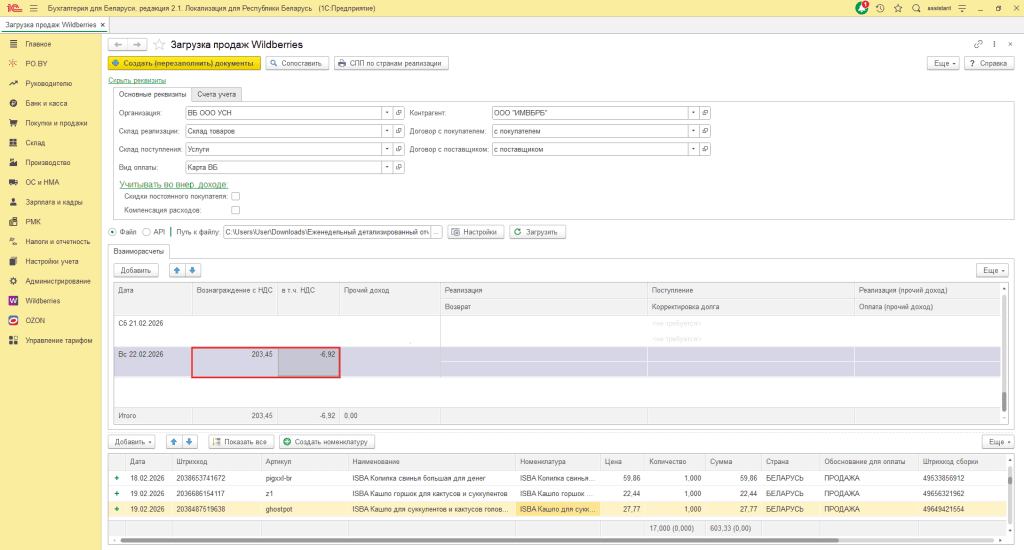Image resolution: width=1024 pixels, height=550 pixels.
Task: Open the Организация field's open-form icon
Action: (x=399, y=113)
